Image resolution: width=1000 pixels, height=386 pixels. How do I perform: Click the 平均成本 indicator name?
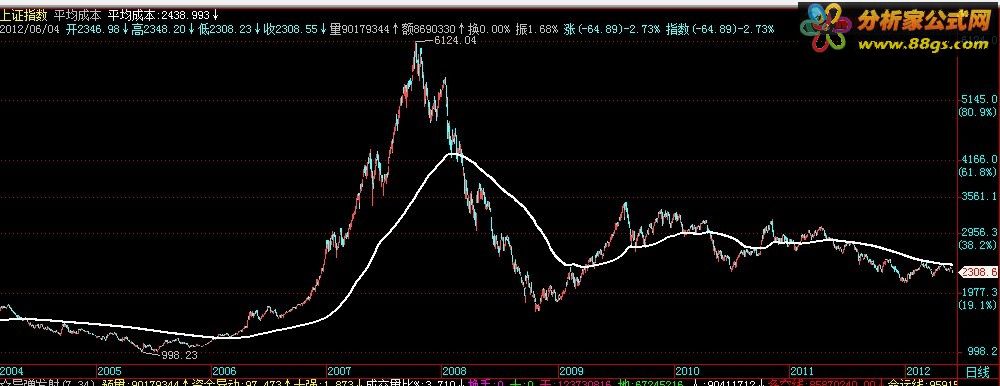[77, 14]
